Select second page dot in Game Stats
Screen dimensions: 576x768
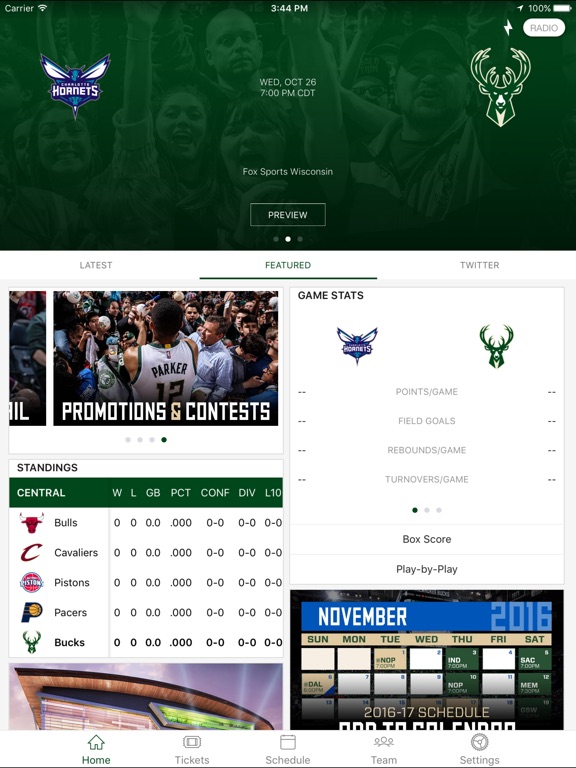(427, 510)
